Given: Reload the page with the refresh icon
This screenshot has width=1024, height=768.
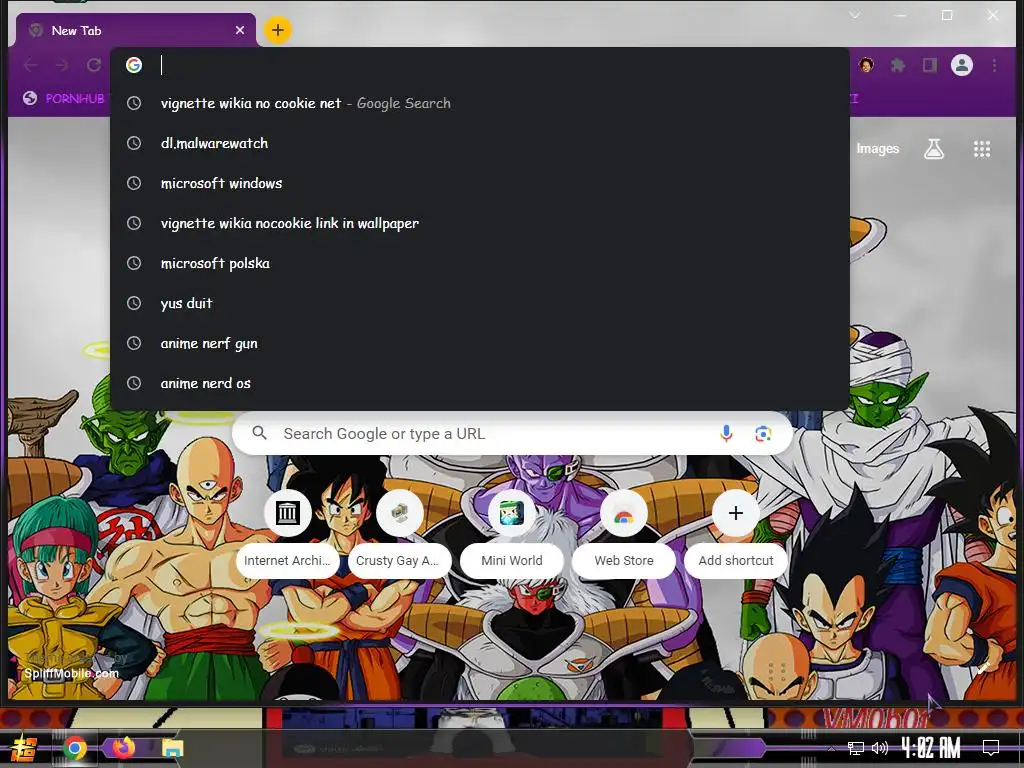Looking at the screenshot, I should pyautogui.click(x=94, y=65).
